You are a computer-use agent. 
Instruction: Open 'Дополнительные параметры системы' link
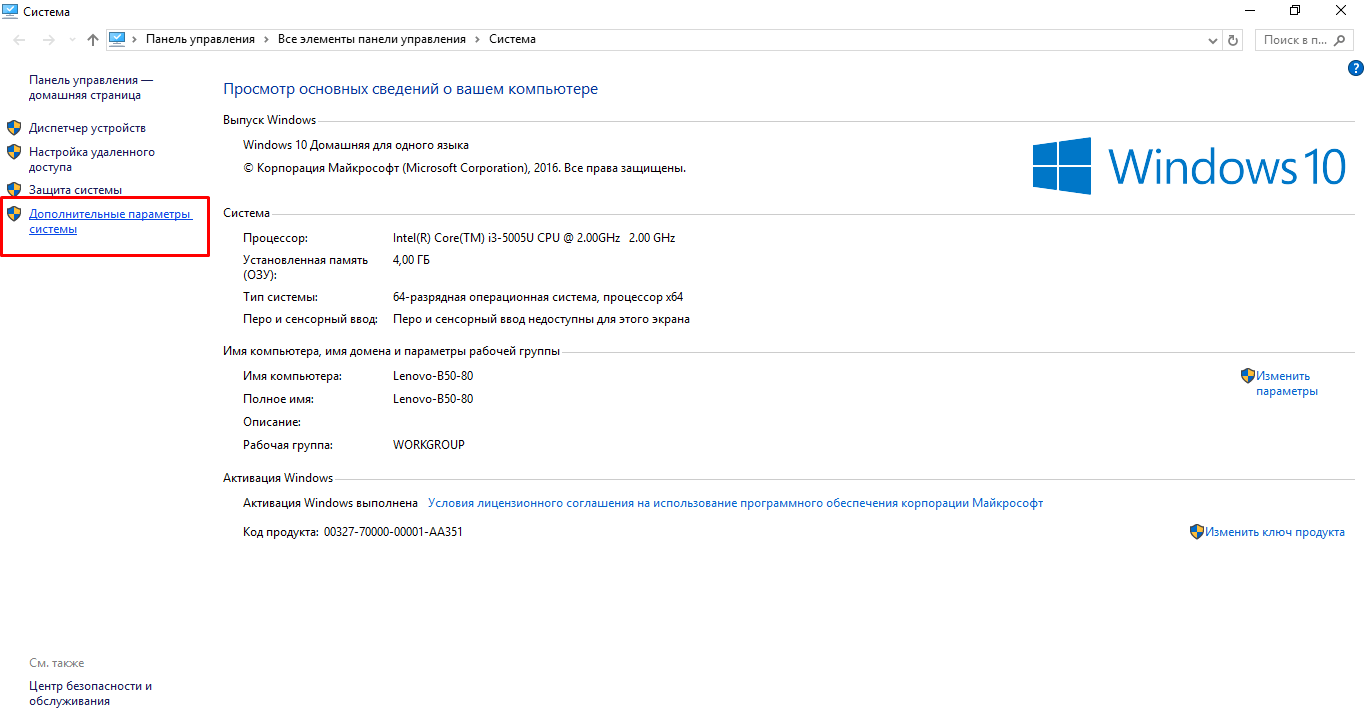(x=110, y=221)
